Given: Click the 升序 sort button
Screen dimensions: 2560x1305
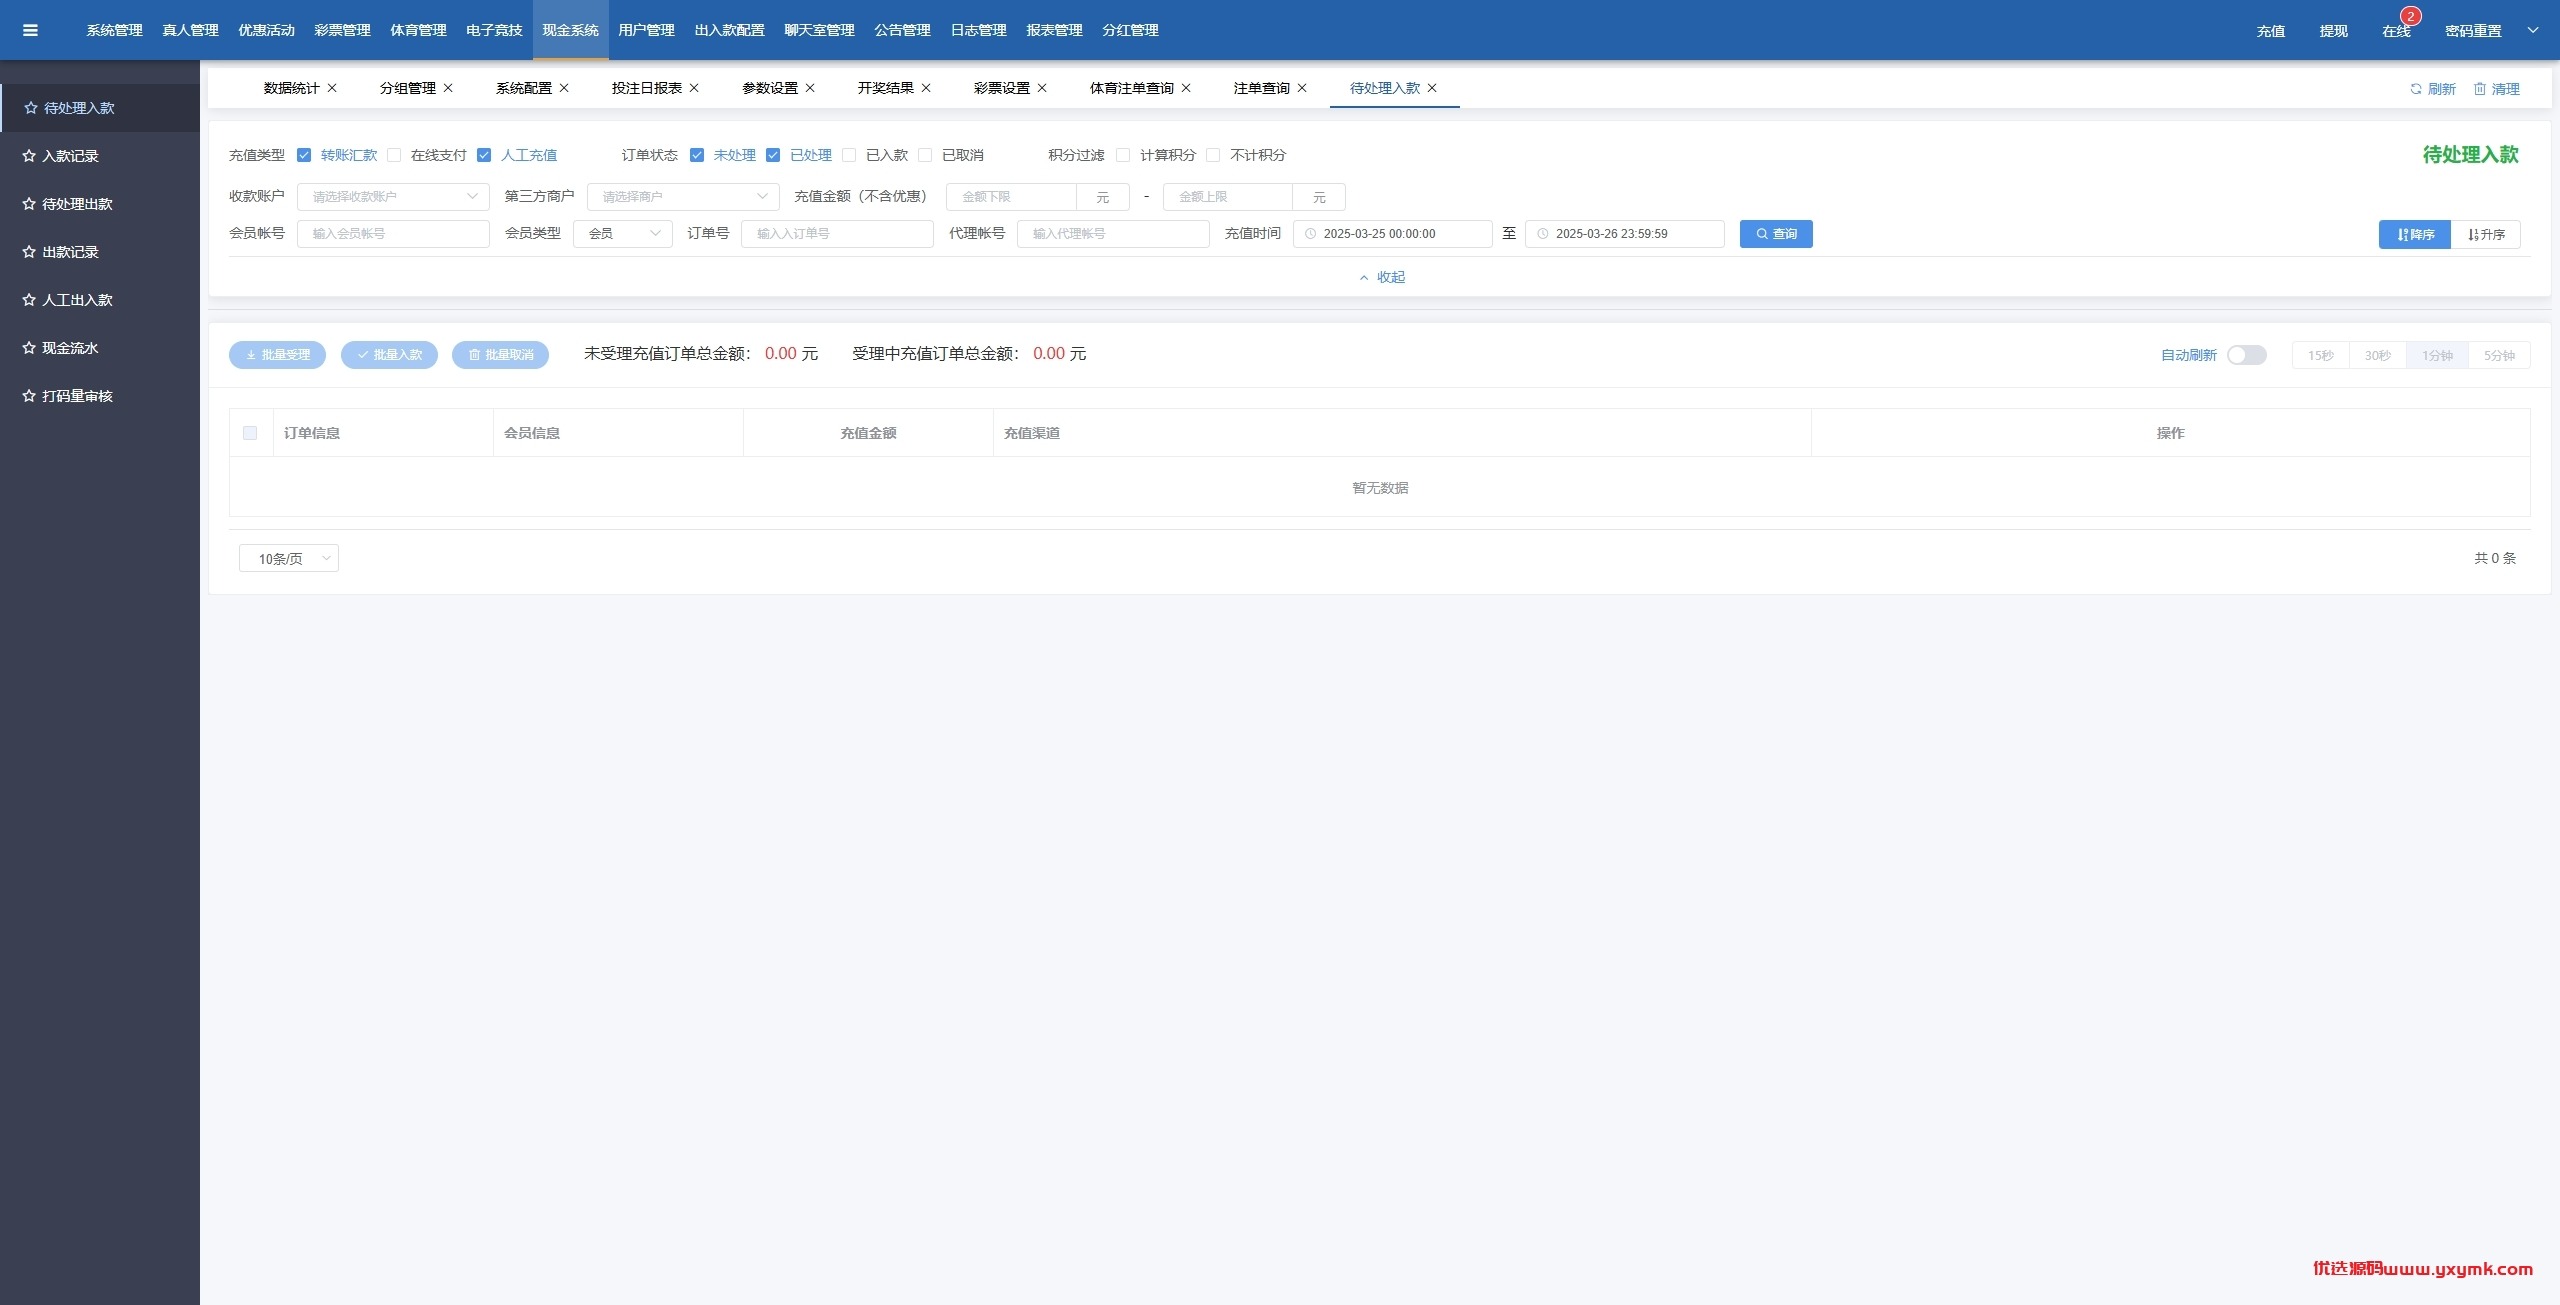Looking at the screenshot, I should (2486, 234).
